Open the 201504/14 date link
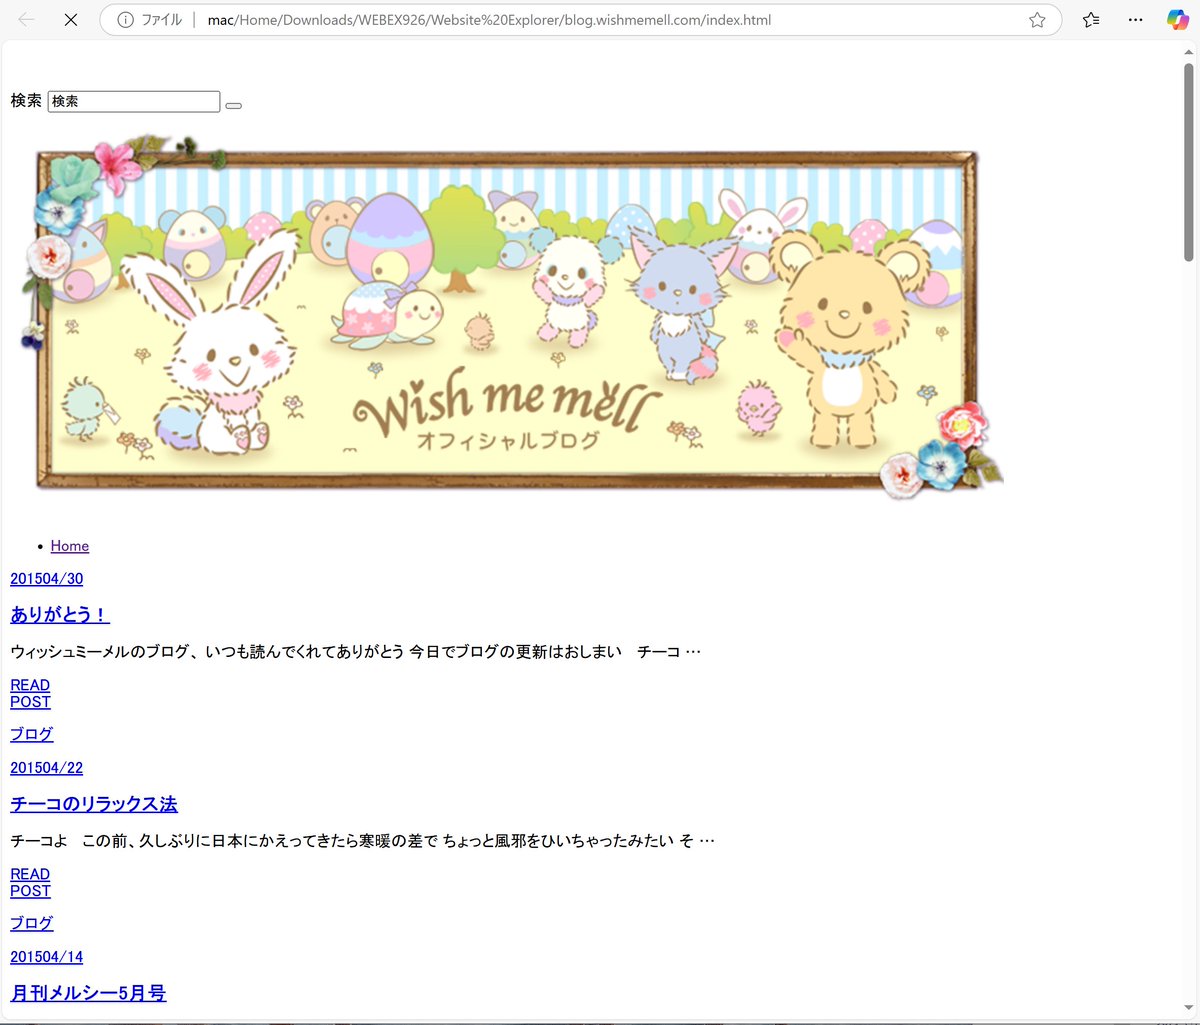This screenshot has height=1025, width=1200. point(47,957)
